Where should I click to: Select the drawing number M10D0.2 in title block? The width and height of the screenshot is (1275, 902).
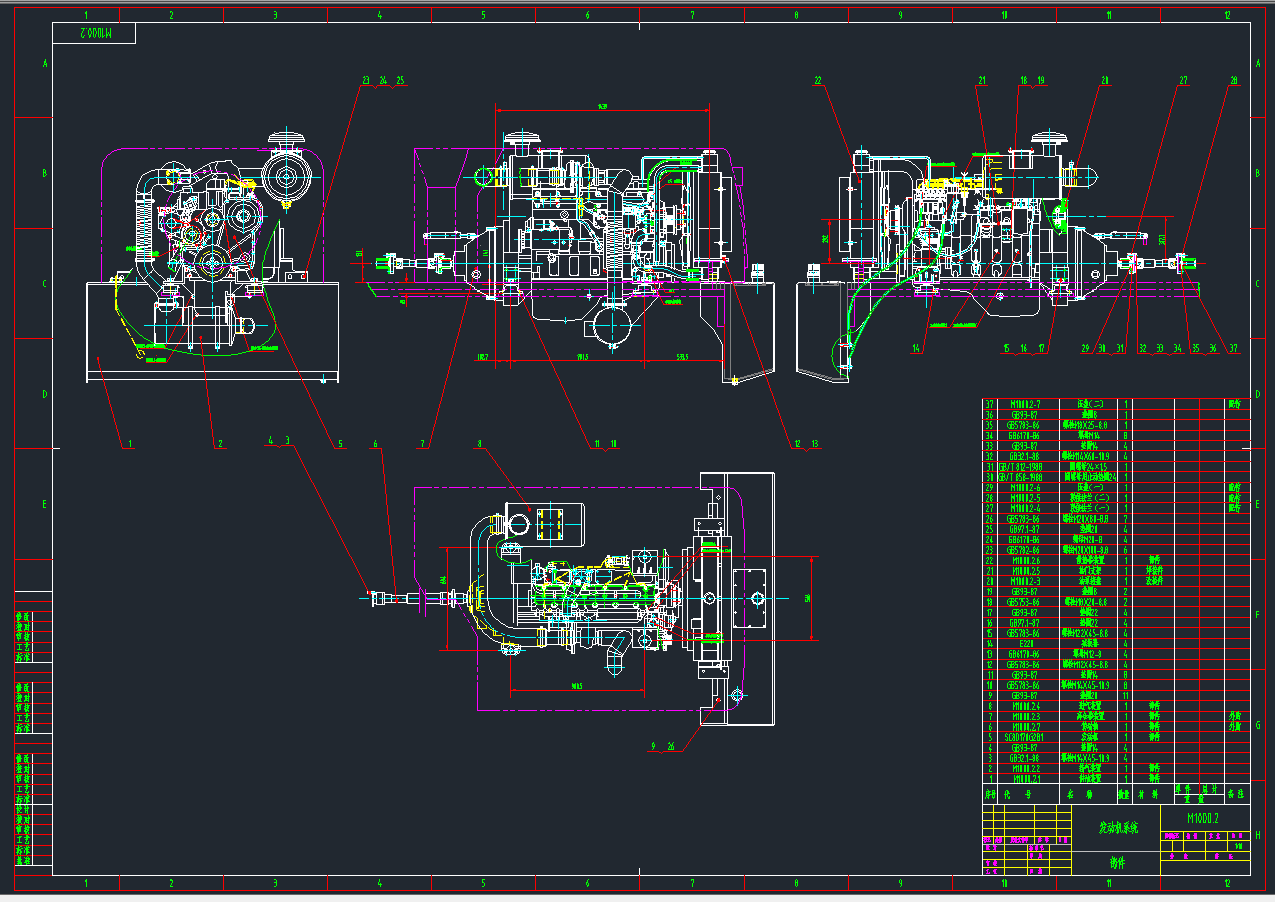pyautogui.click(x=1205, y=817)
